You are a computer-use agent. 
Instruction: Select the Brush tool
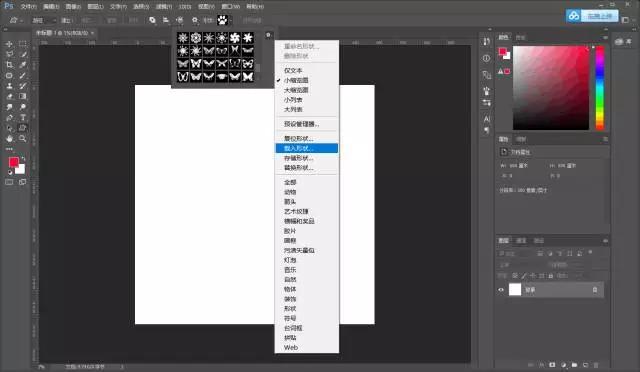pos(22,76)
